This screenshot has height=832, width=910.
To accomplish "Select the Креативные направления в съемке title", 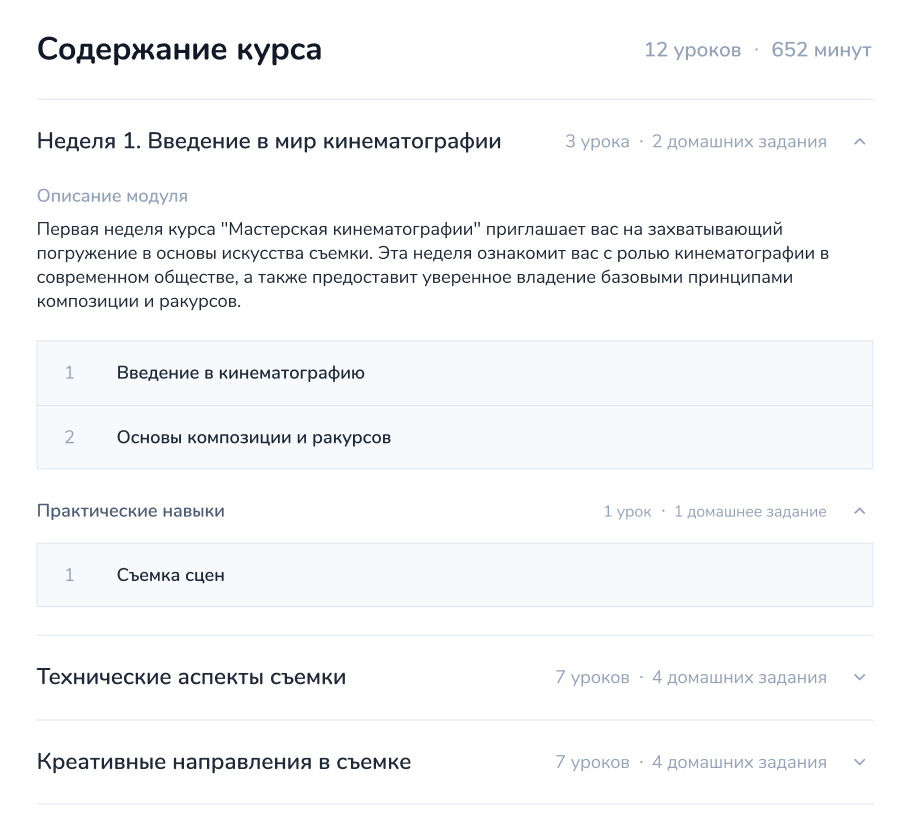I will [224, 762].
